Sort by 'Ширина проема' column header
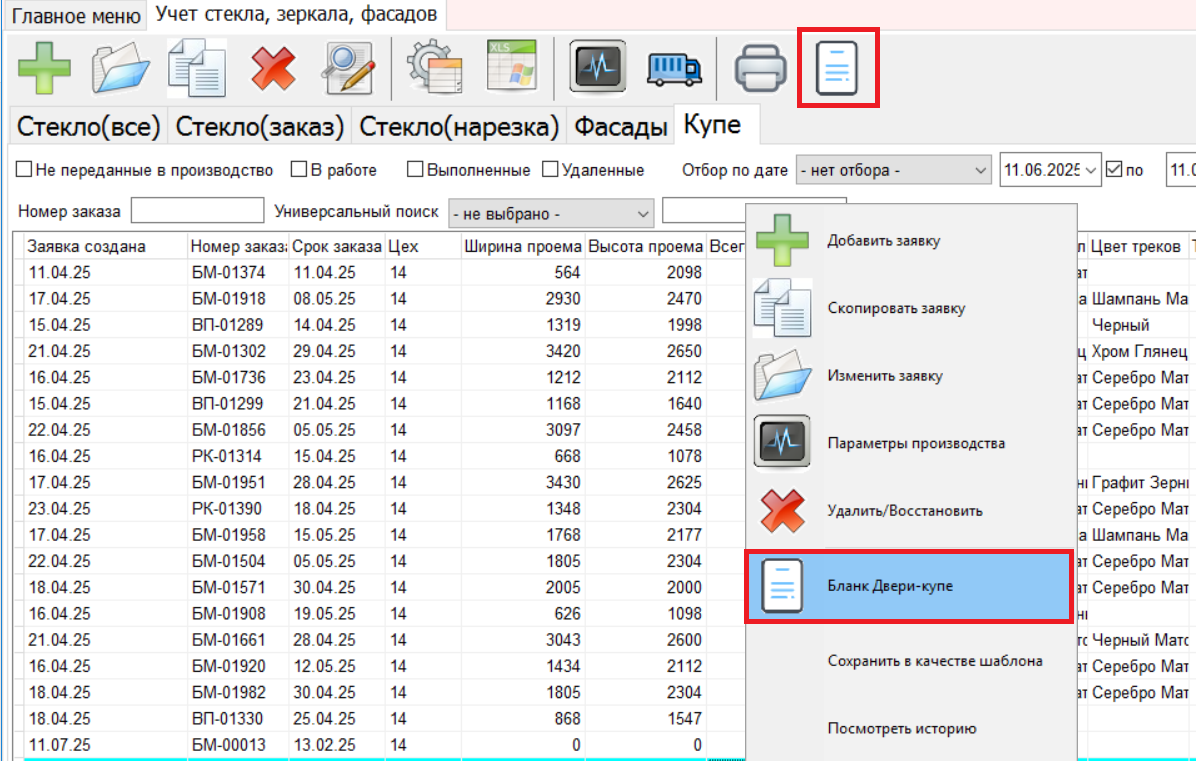1196x761 pixels. tap(522, 247)
